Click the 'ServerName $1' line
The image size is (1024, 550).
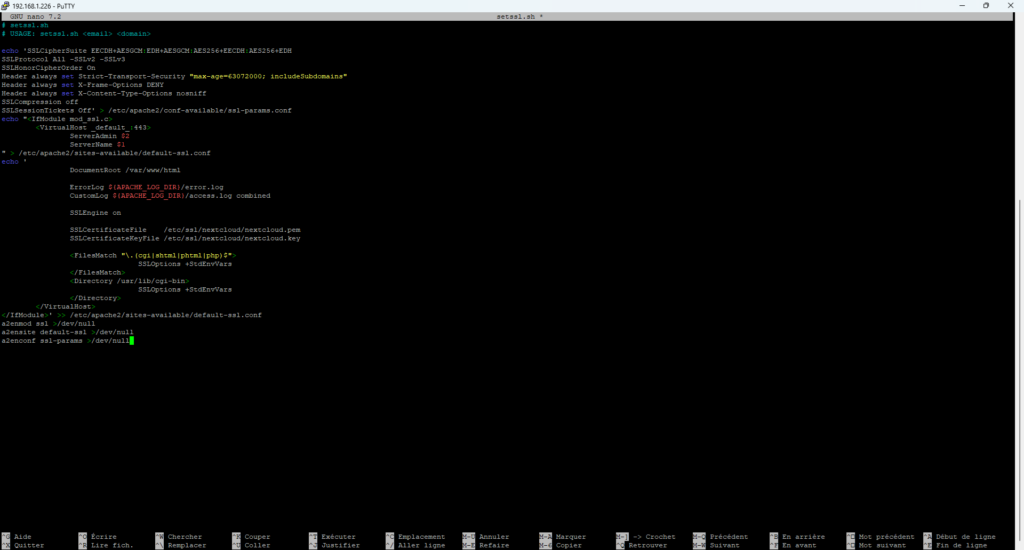click(97, 144)
